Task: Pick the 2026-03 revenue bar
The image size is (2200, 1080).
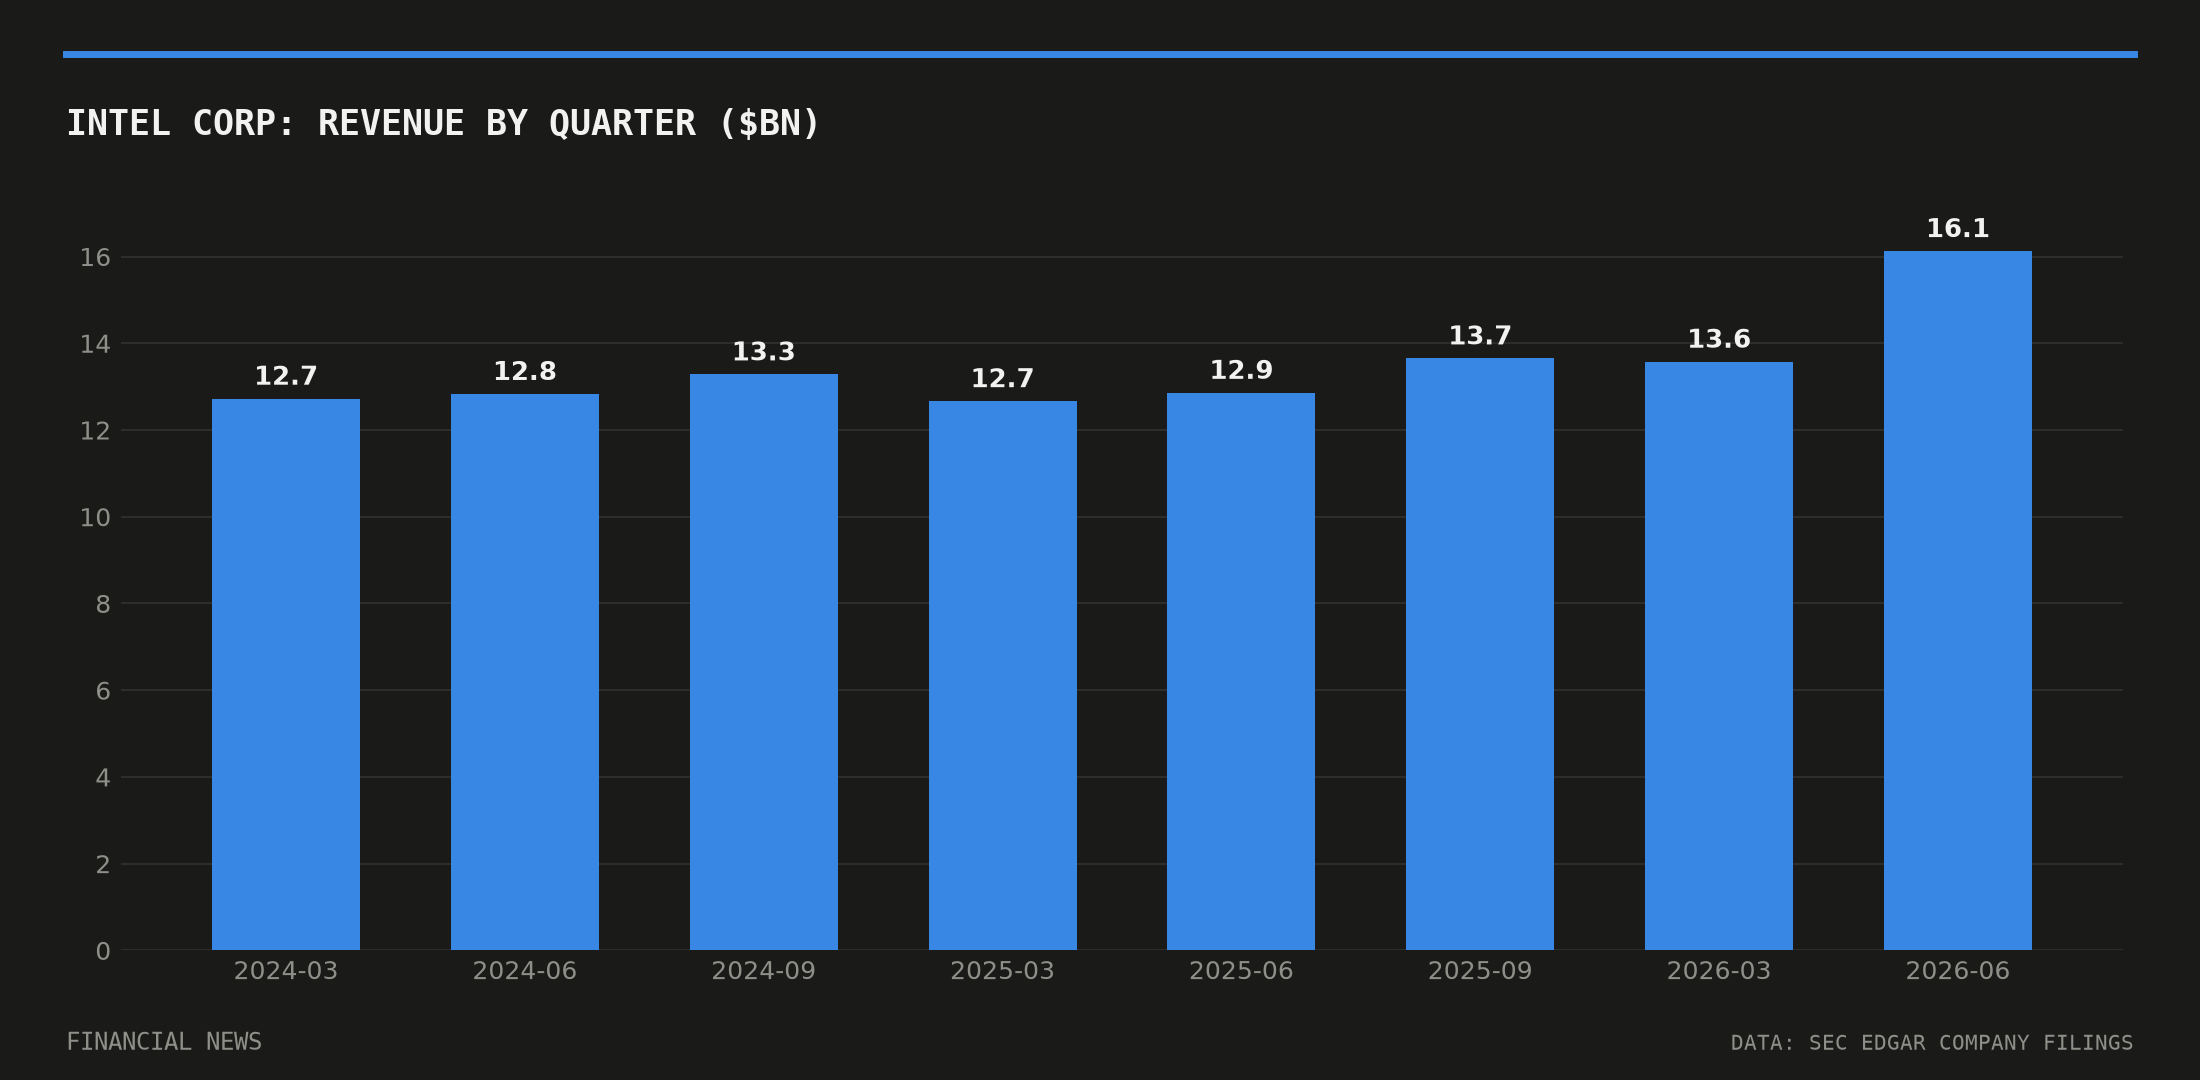Action: tap(1719, 656)
